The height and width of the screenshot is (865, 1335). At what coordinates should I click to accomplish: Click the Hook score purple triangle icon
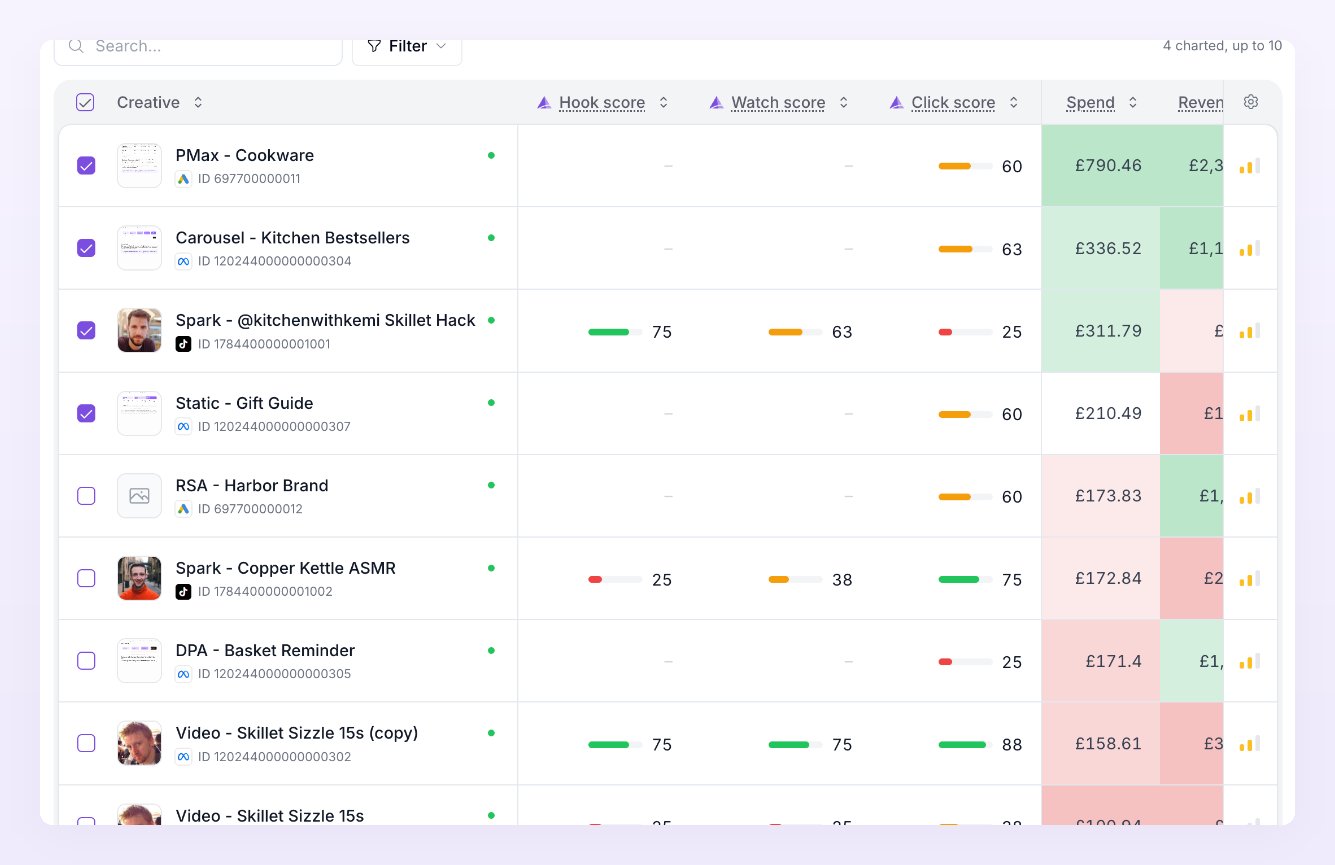[544, 102]
